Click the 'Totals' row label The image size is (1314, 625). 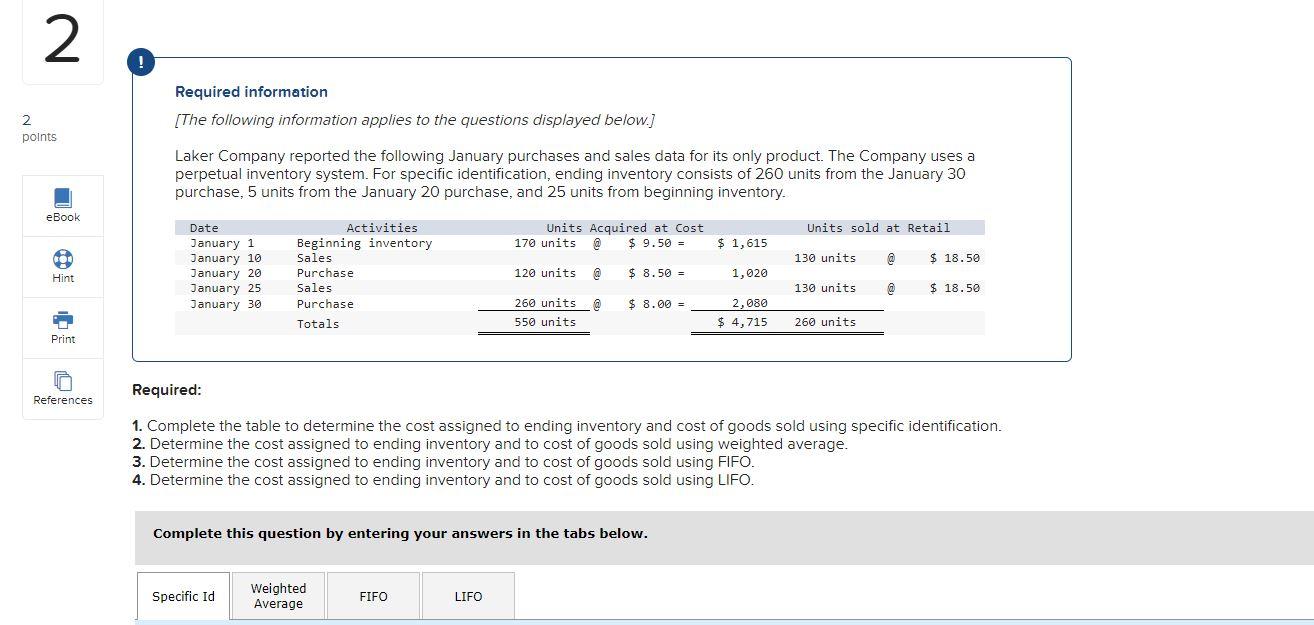pos(318,324)
